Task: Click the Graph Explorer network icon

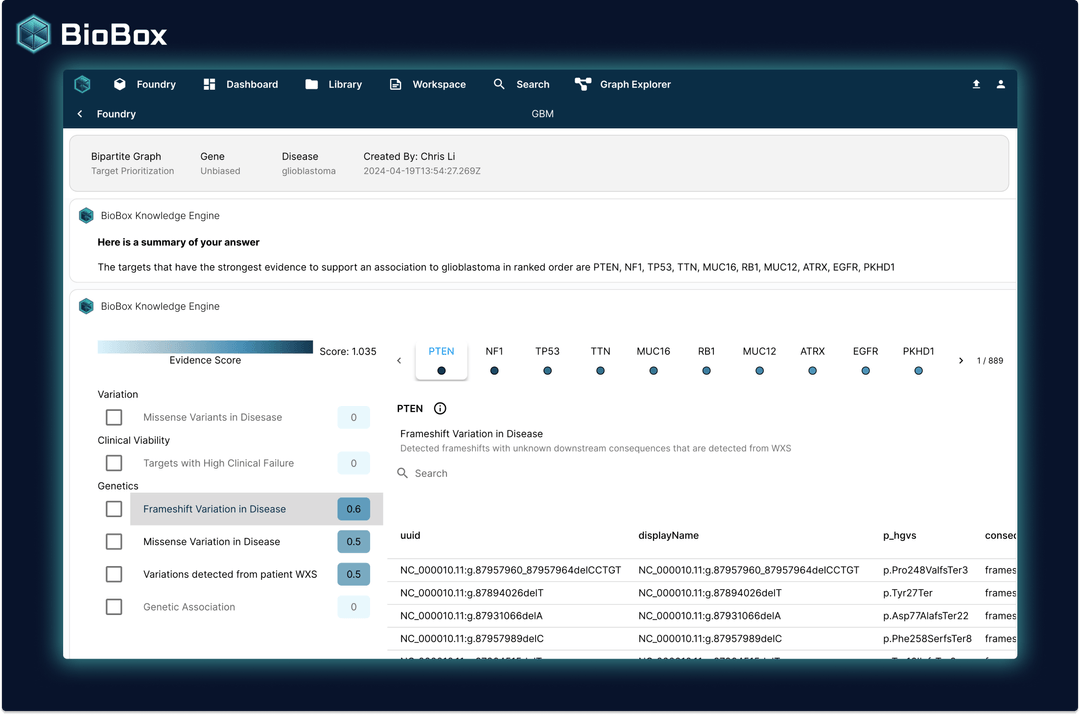Action: pos(583,84)
